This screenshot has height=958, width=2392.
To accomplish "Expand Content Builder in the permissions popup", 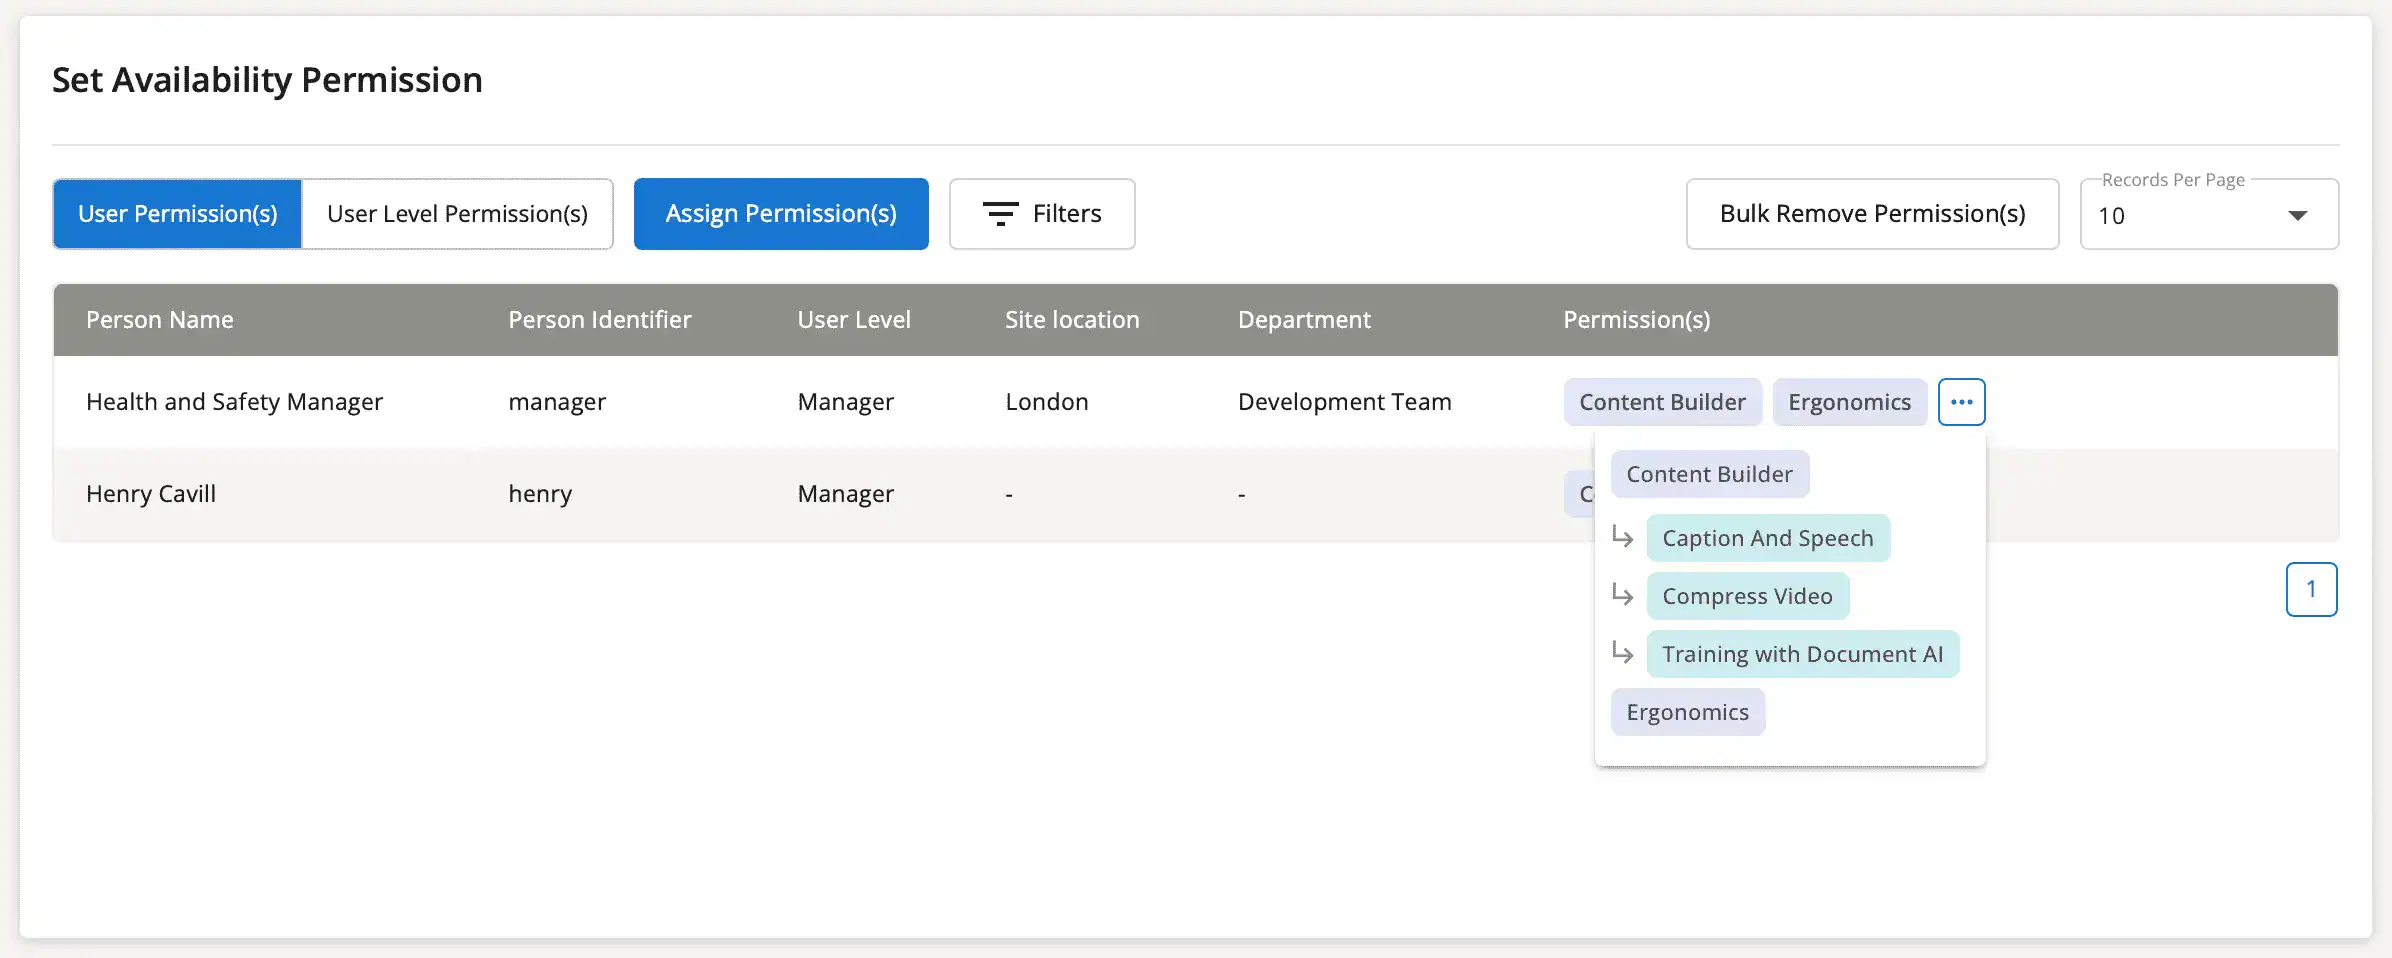I will click(1710, 474).
